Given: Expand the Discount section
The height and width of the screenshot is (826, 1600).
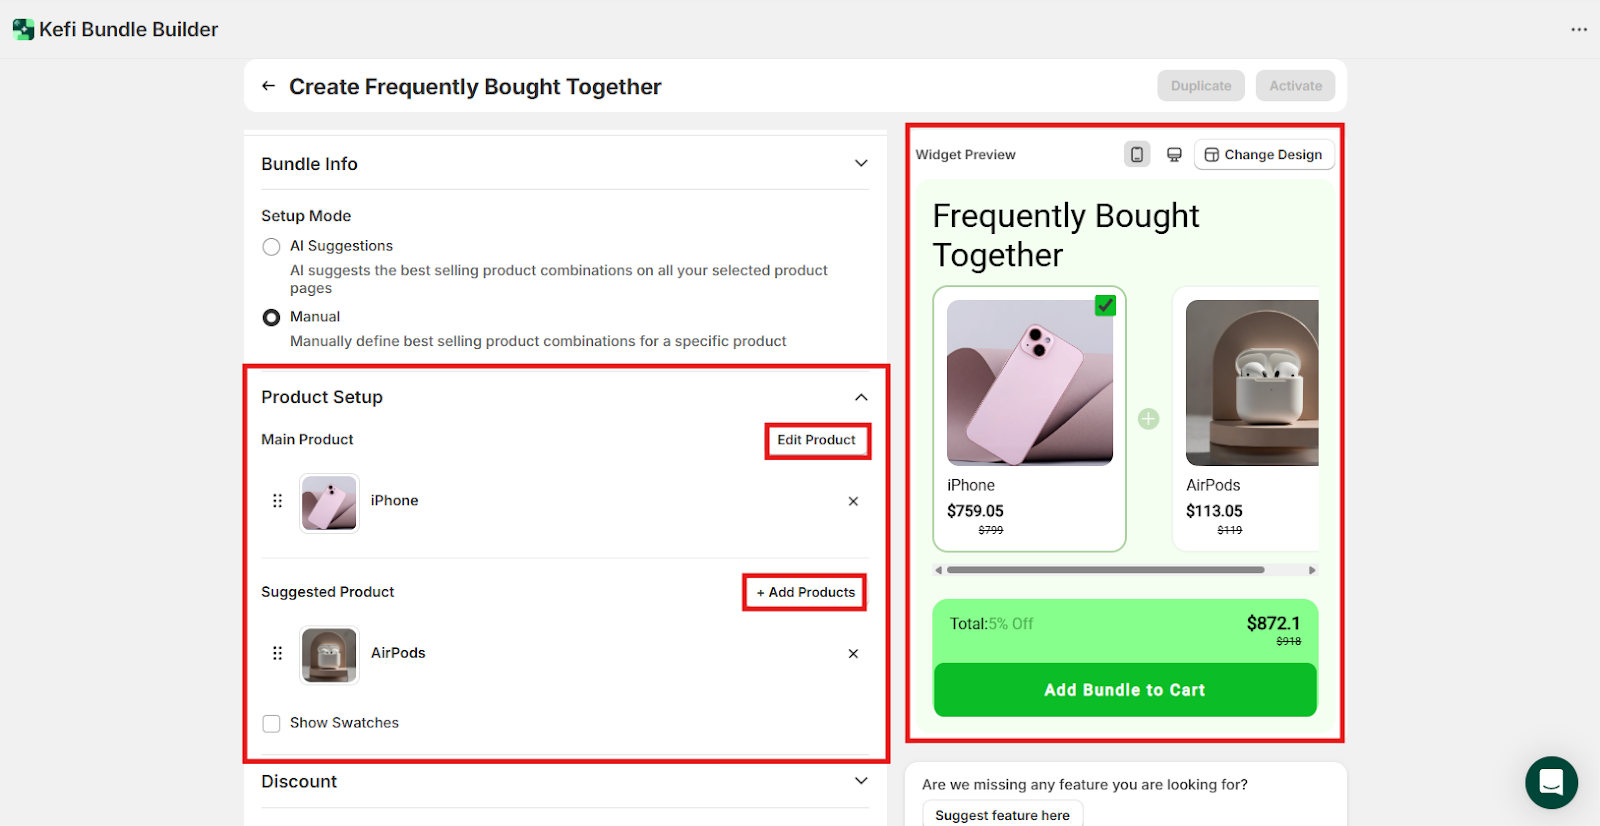Looking at the screenshot, I should click(x=861, y=781).
